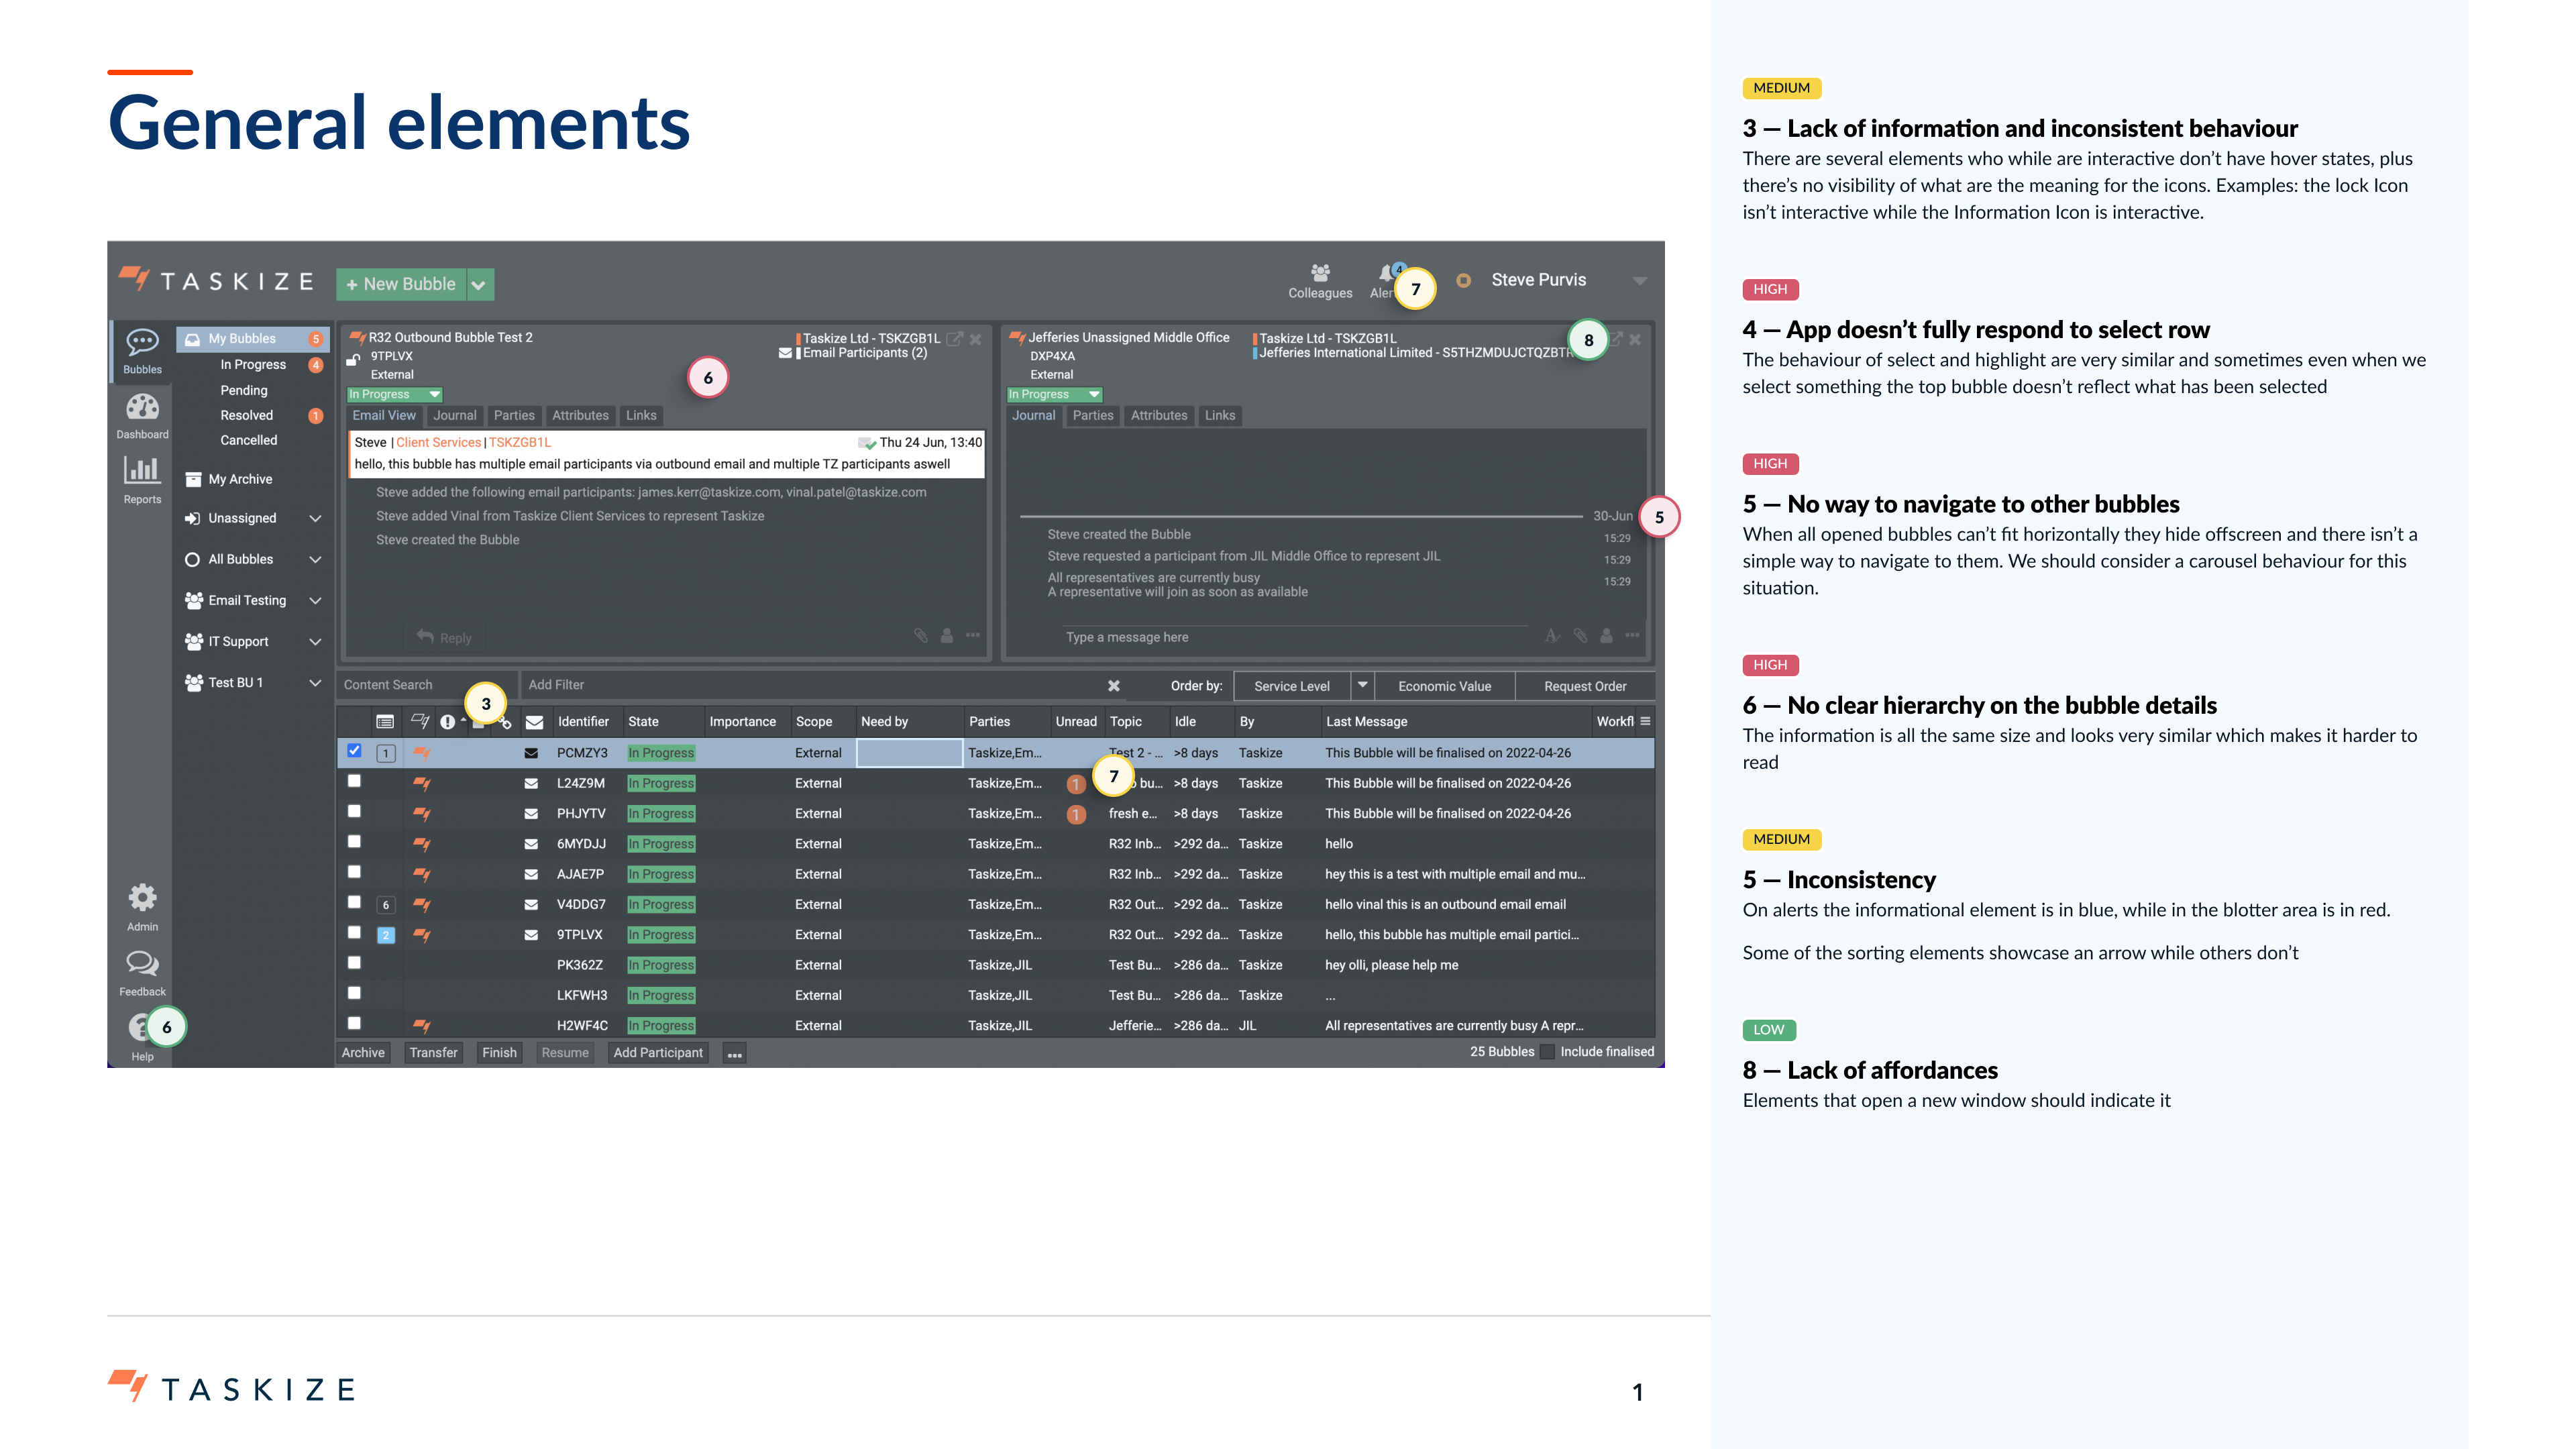
Task: Uncheck the PCMZY3 row checkbox
Action: point(354,751)
